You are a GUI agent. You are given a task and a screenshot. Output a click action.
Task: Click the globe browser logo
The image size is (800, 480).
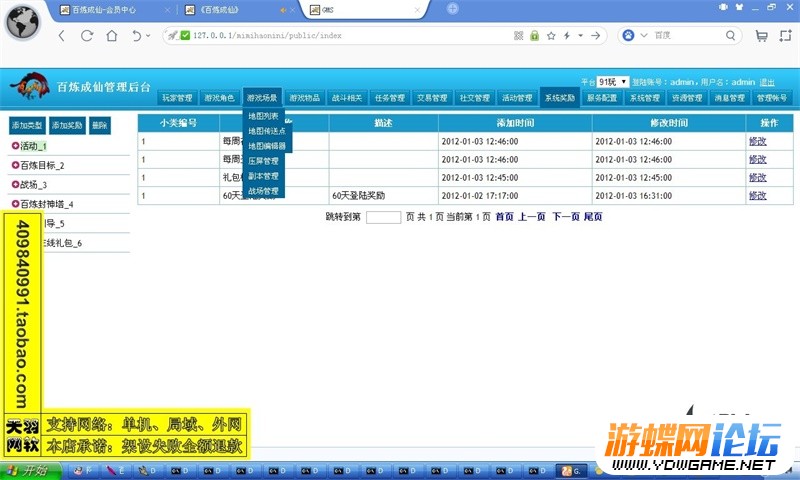22,23
